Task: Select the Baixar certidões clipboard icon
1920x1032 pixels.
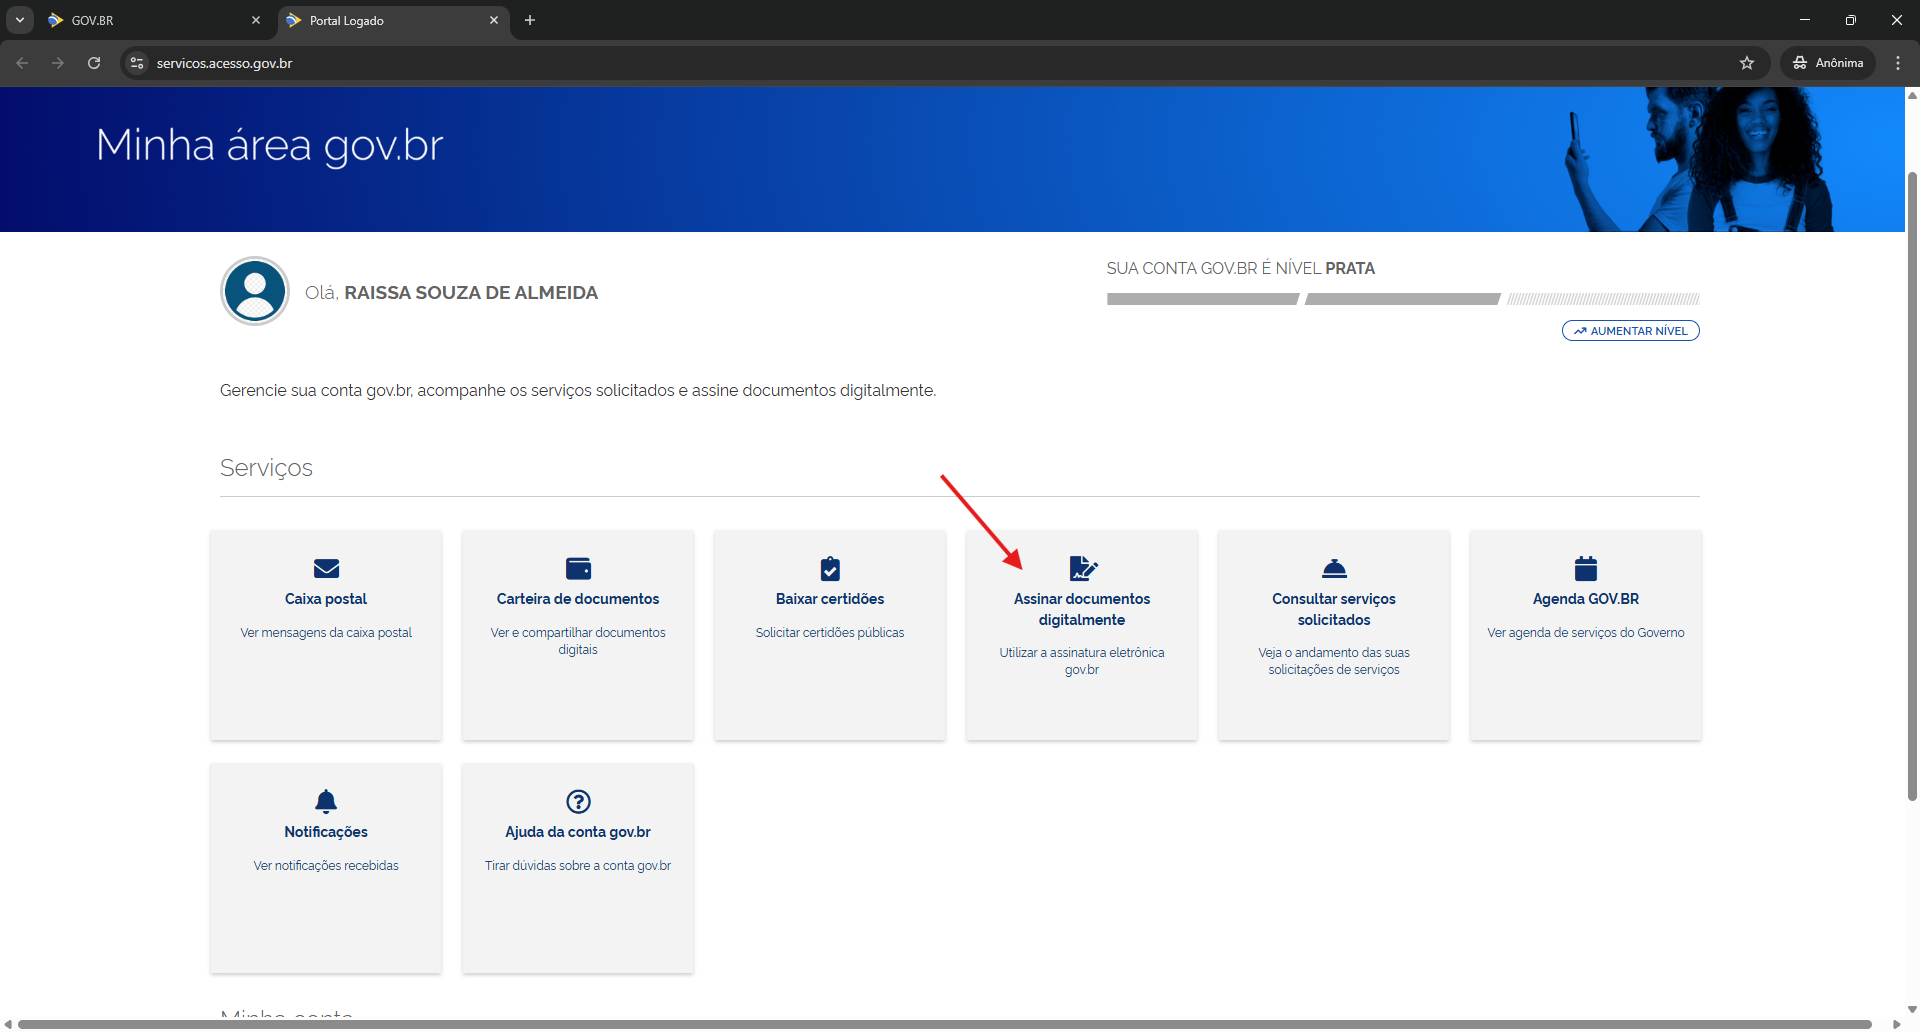Action: pyautogui.click(x=830, y=569)
